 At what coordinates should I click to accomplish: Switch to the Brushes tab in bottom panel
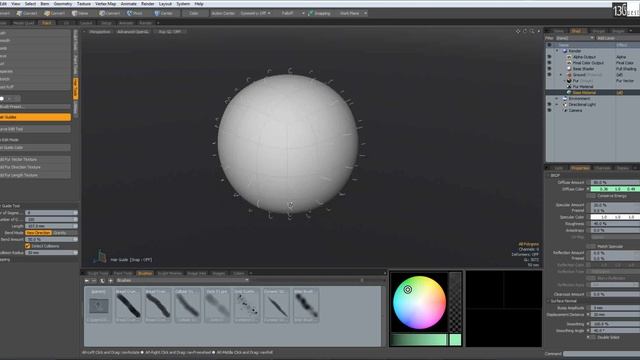(x=145, y=273)
